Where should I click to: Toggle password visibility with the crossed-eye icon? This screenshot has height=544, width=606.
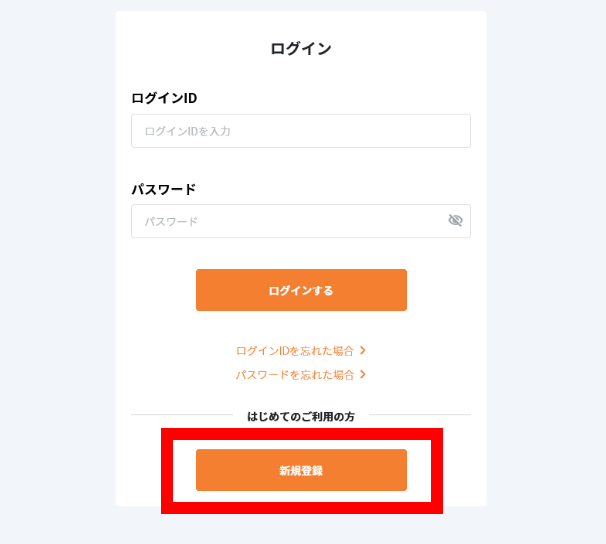[x=455, y=221]
